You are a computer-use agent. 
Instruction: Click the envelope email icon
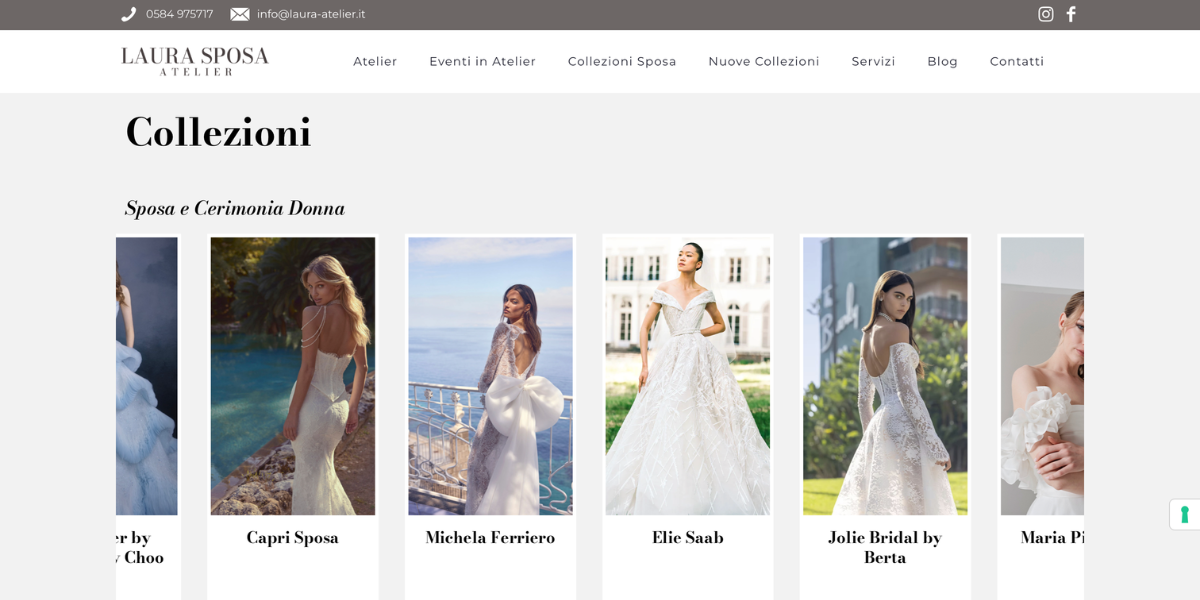coord(240,14)
